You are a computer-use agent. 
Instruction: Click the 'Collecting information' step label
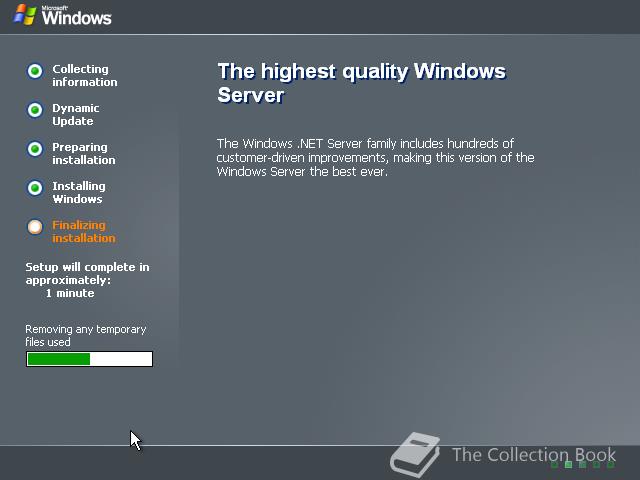(84, 76)
